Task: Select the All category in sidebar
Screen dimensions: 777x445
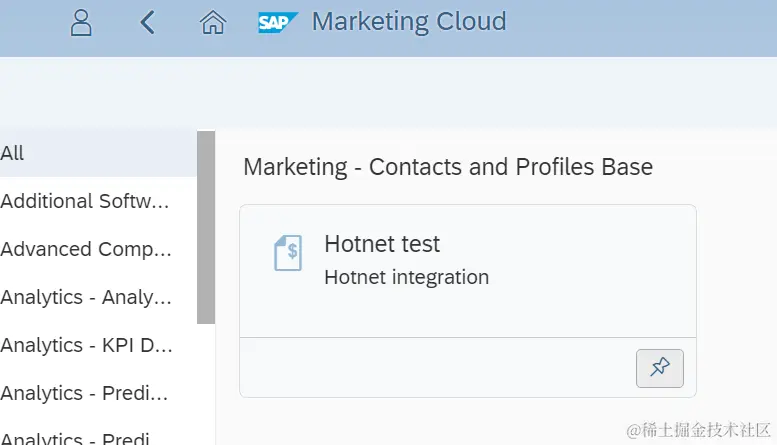Action: tap(13, 154)
